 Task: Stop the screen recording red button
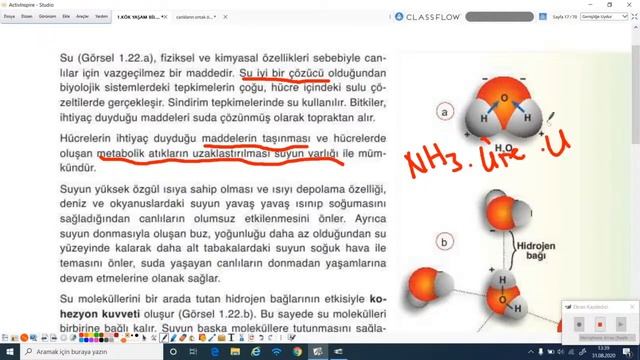600,324
